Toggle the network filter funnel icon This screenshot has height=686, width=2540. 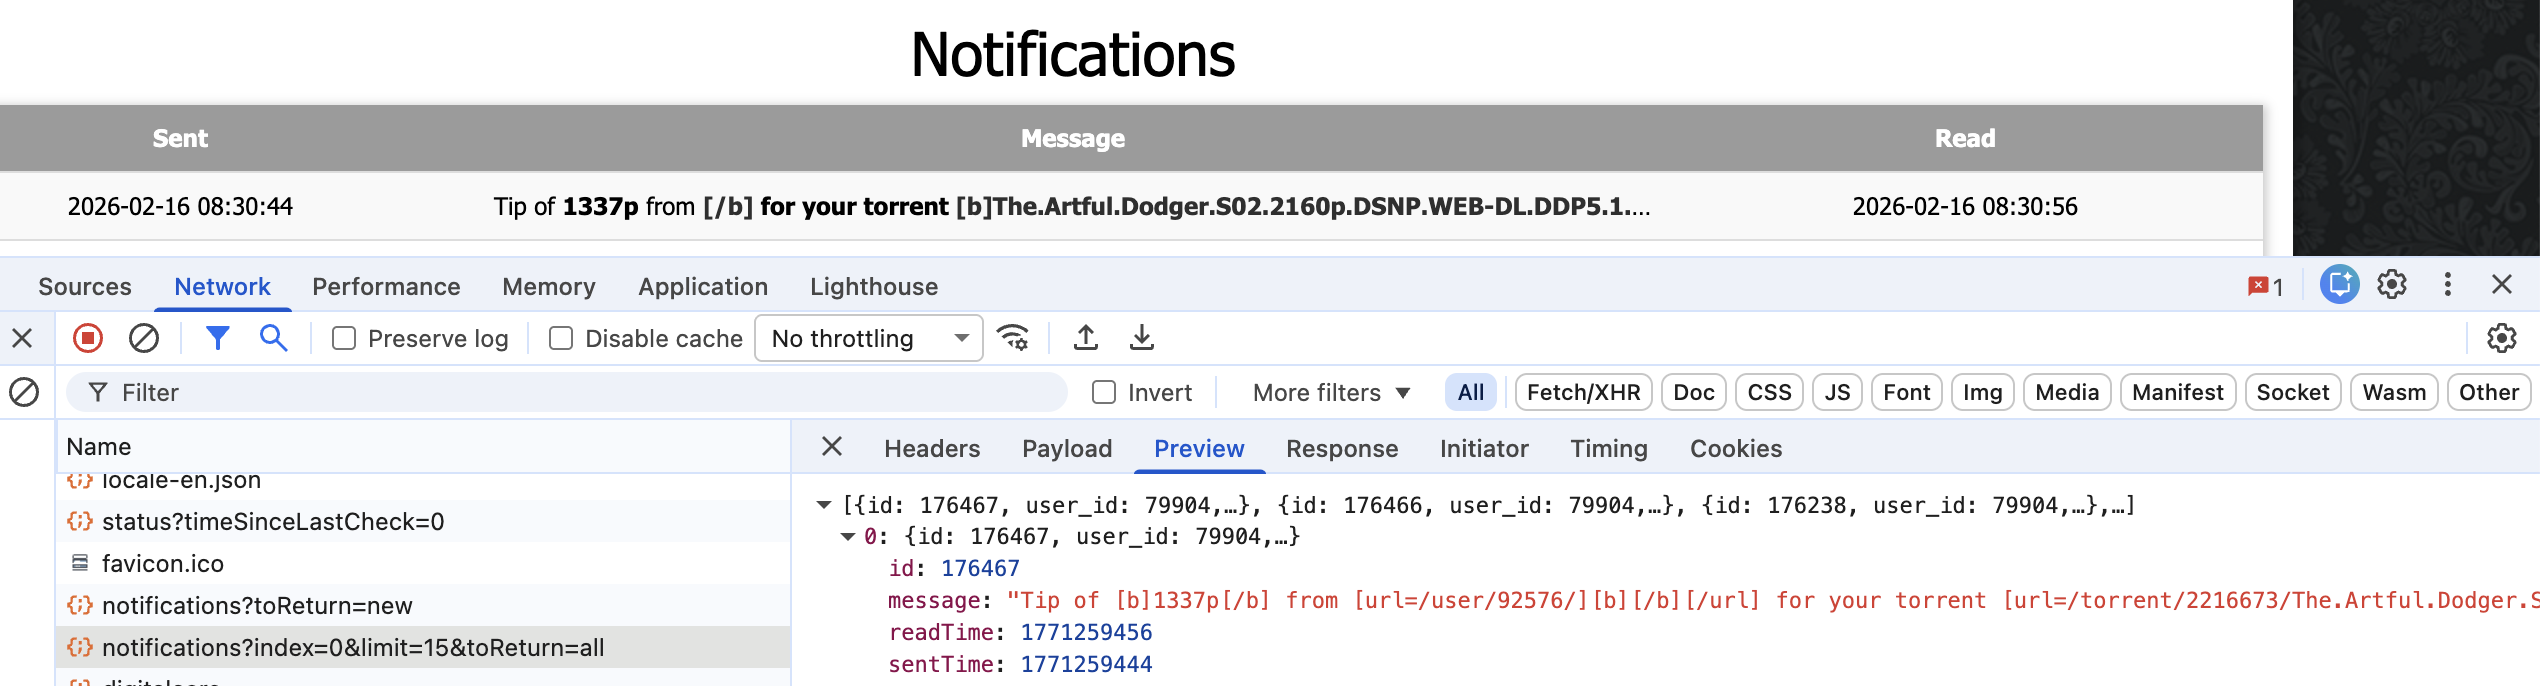[217, 339]
